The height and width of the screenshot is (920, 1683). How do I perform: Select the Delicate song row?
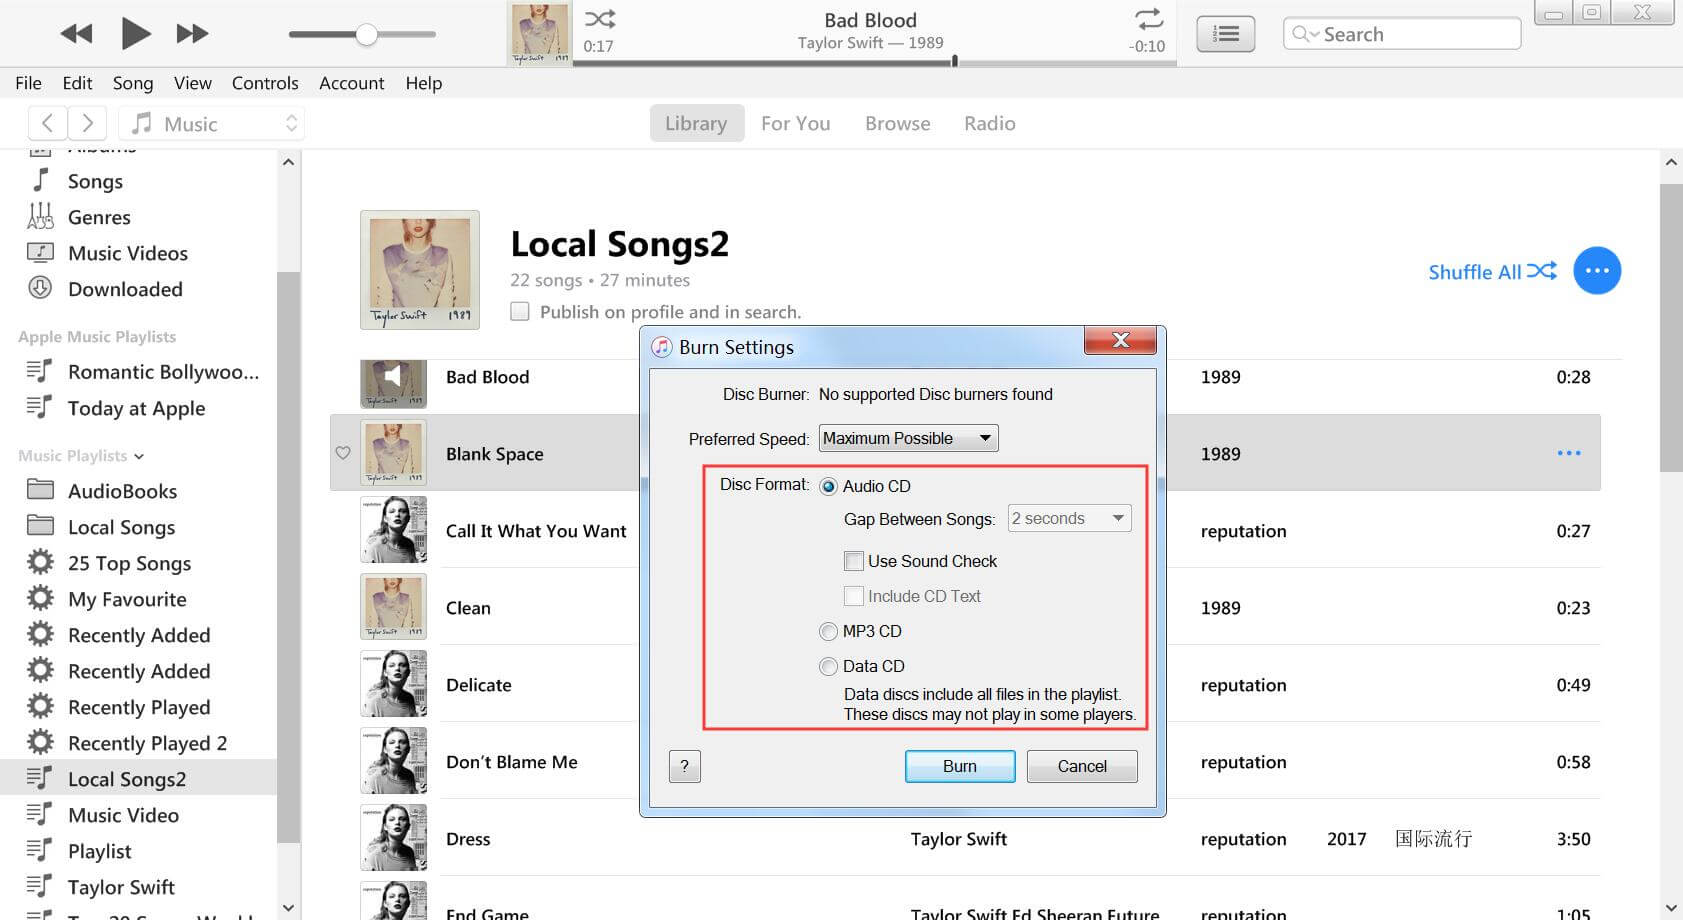(x=965, y=685)
